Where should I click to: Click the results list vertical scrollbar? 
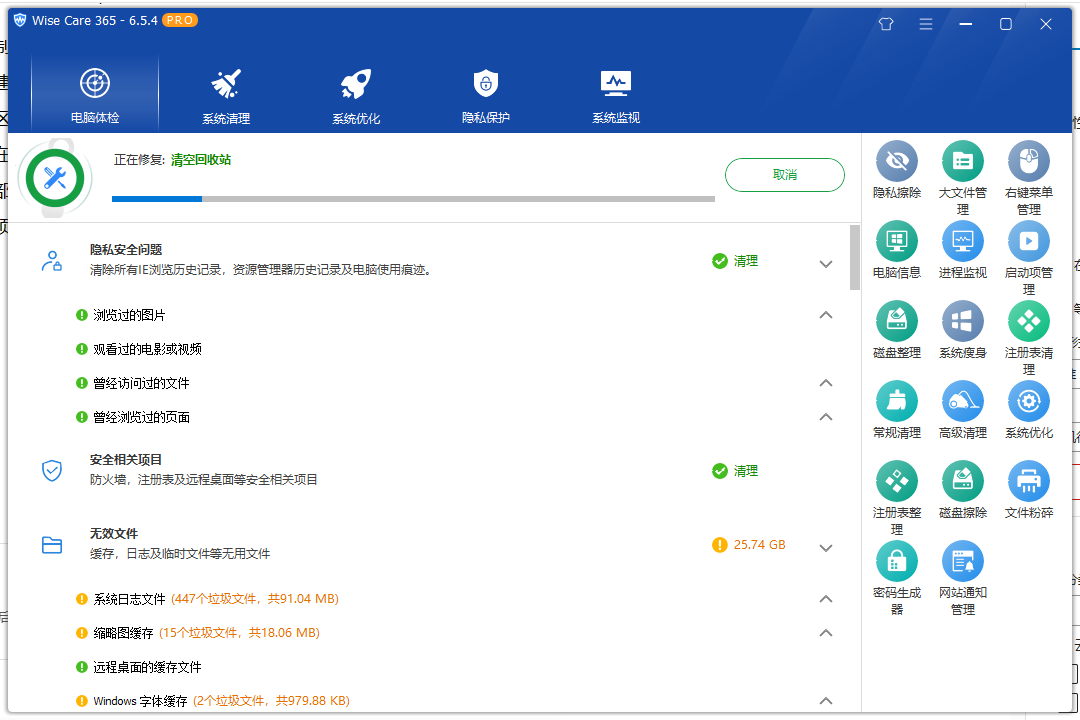[855, 257]
